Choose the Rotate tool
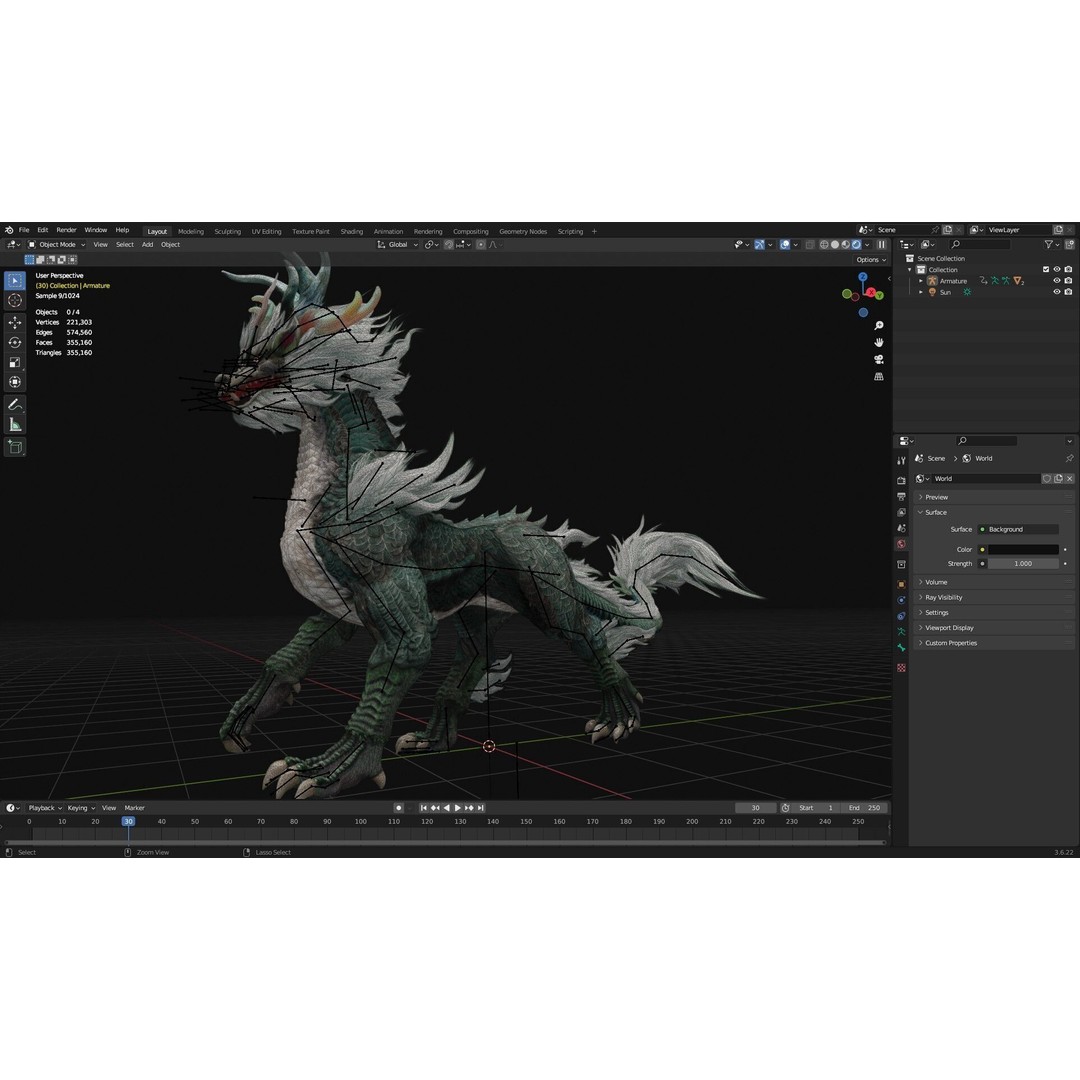Image resolution: width=1080 pixels, height=1080 pixels. click(15, 342)
